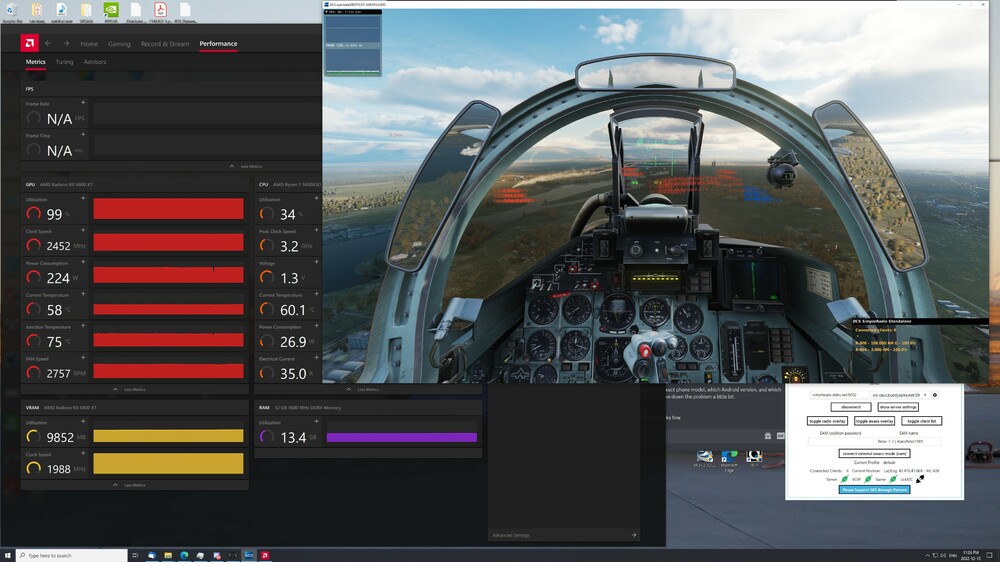The height and width of the screenshot is (562, 1000).
Task: Click toggle awacs overlay button
Action: pos(874,421)
